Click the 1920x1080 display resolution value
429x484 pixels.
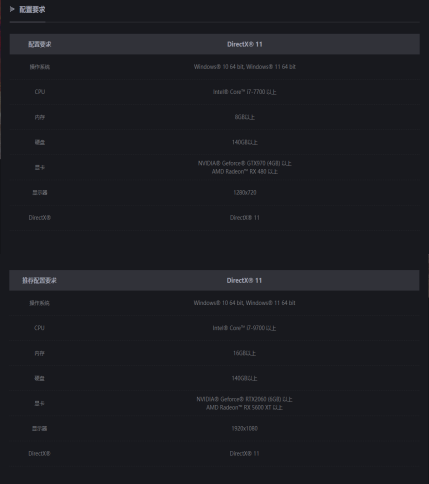244,429
